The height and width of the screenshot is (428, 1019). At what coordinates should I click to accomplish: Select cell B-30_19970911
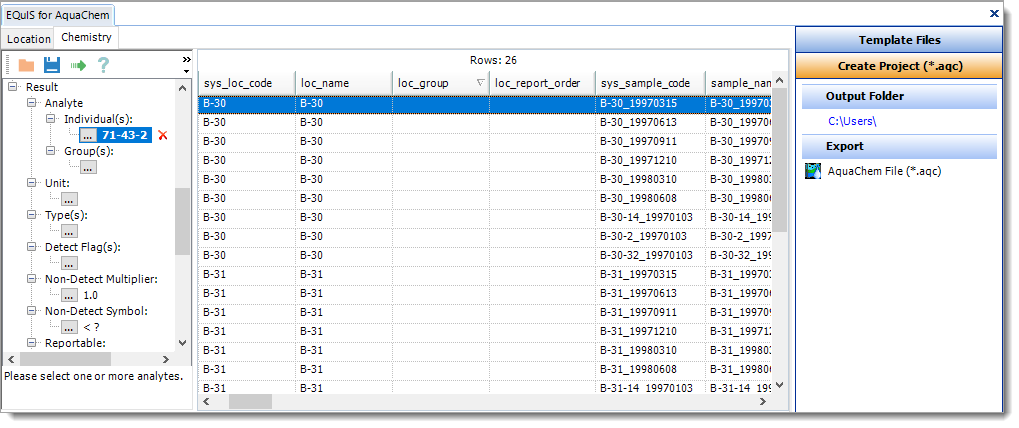coord(650,141)
